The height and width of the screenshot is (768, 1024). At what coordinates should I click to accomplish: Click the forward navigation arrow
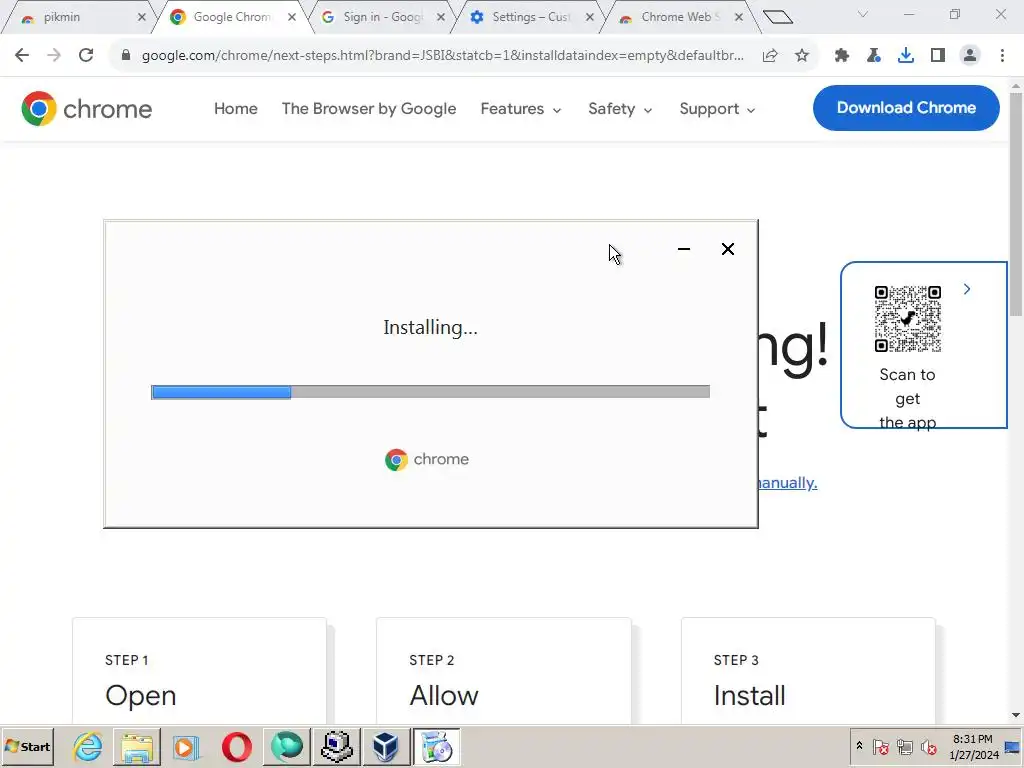tap(54, 56)
